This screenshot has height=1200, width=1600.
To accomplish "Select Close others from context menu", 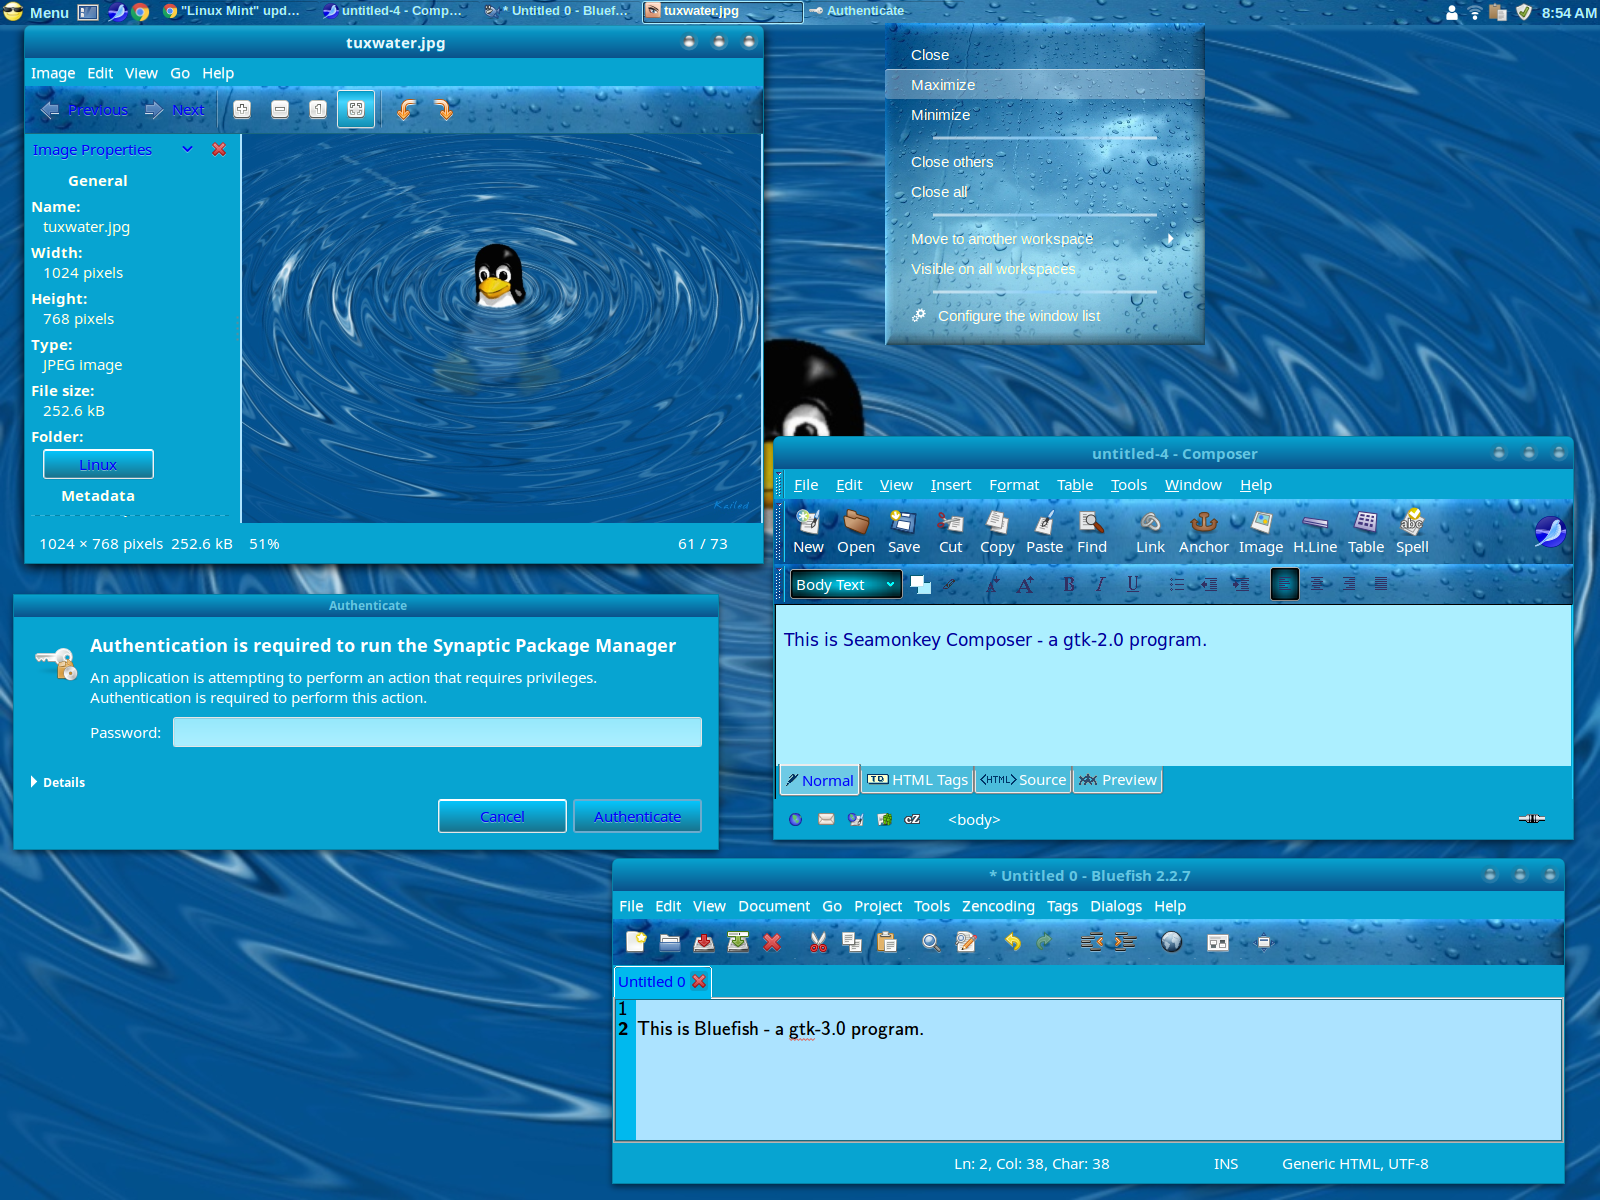I will coord(1044,162).
